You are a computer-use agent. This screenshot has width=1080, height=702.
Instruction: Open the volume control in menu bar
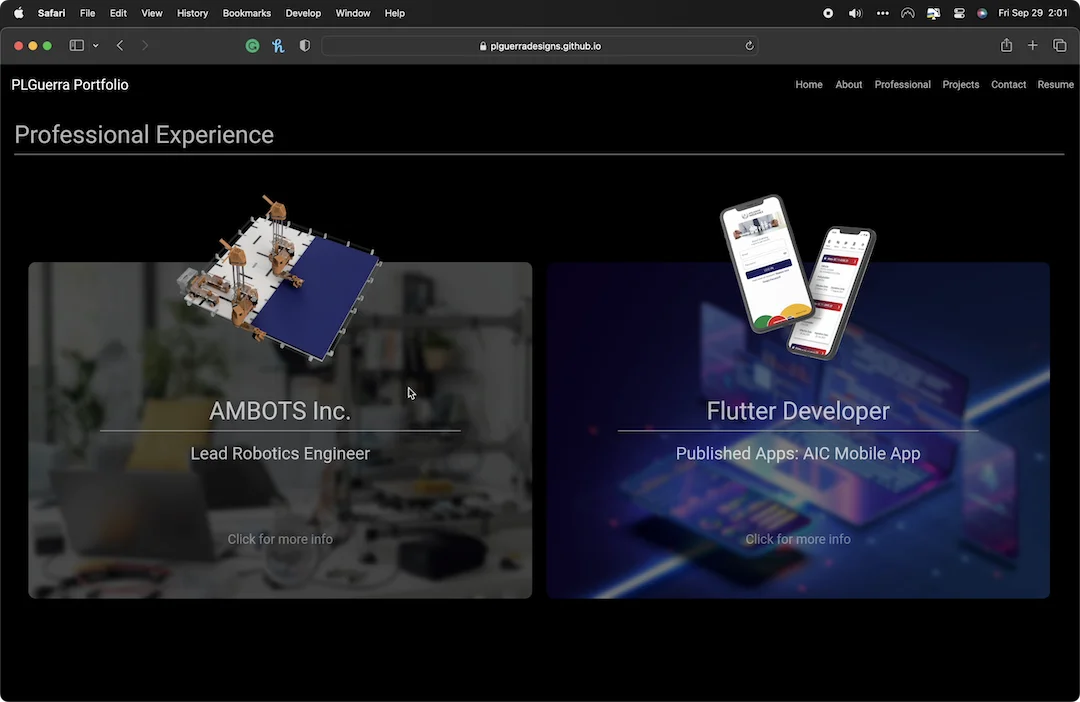point(855,13)
